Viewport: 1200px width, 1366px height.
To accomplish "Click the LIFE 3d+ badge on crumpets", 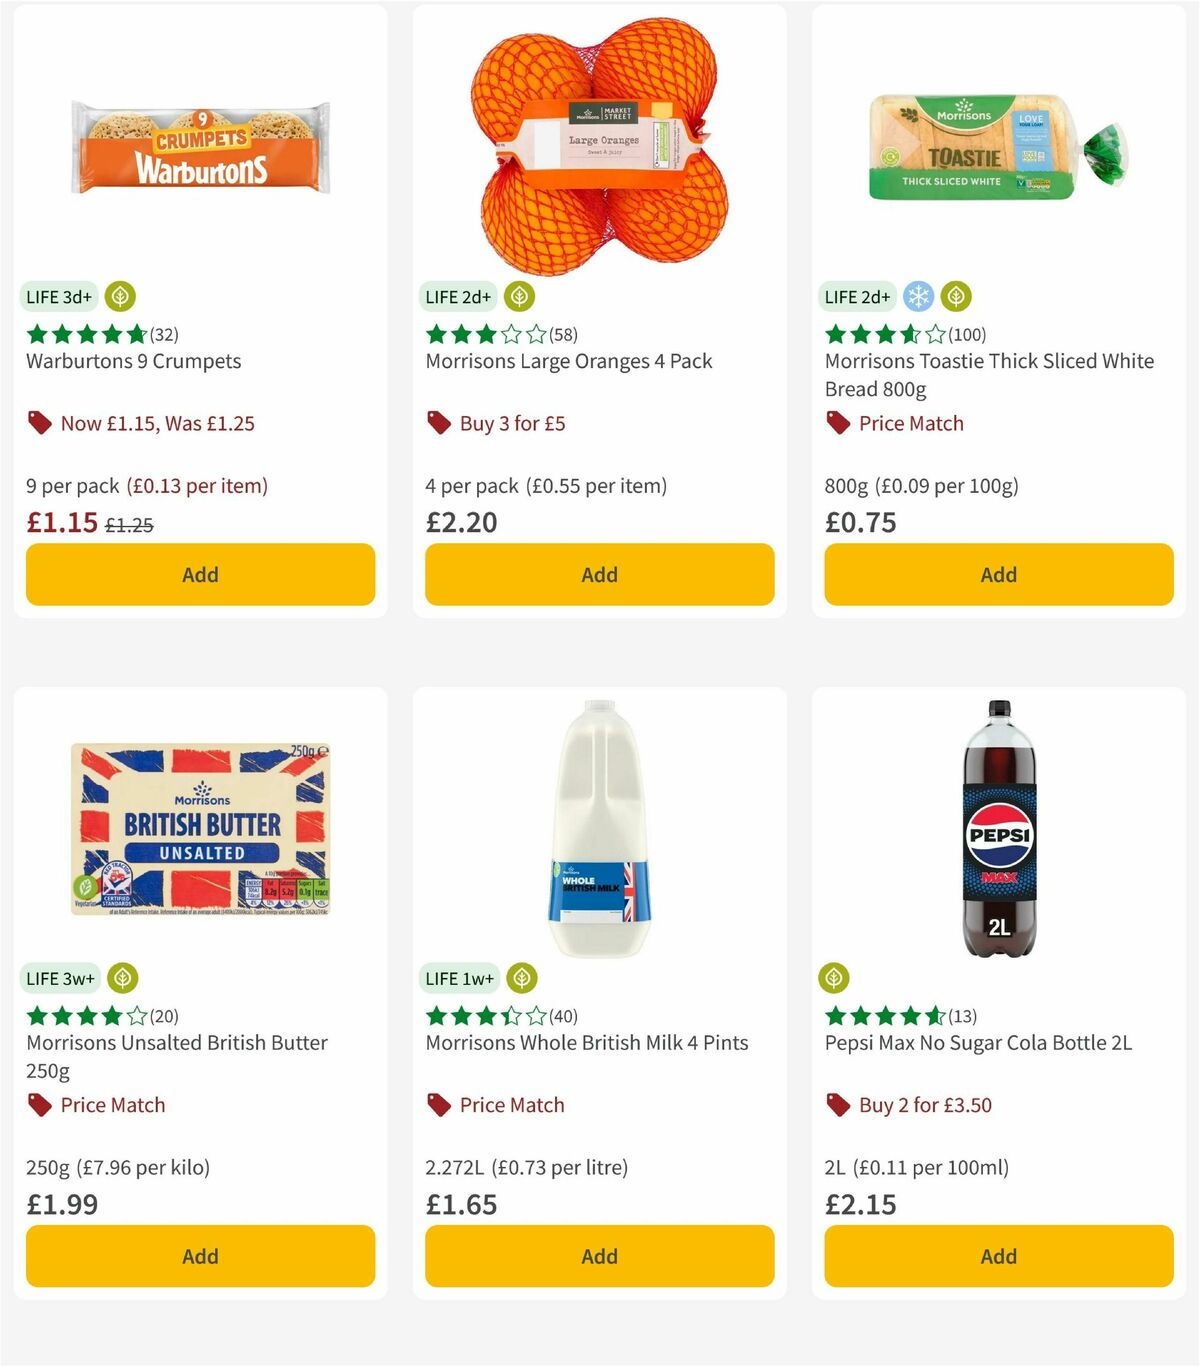I will (x=57, y=296).
